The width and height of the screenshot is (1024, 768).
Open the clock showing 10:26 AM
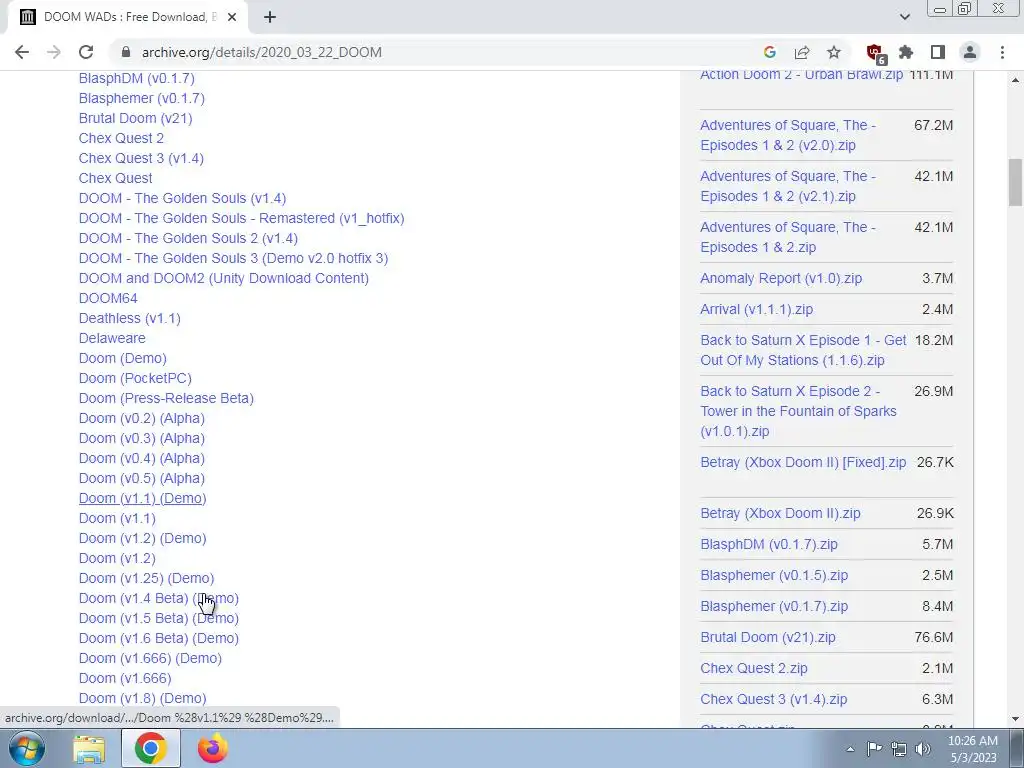click(x=973, y=749)
